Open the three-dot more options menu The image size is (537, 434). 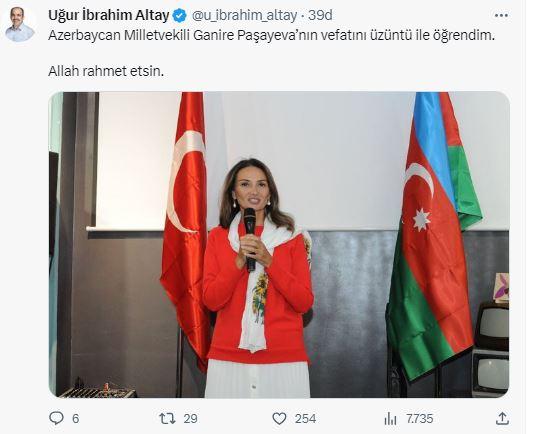click(501, 15)
